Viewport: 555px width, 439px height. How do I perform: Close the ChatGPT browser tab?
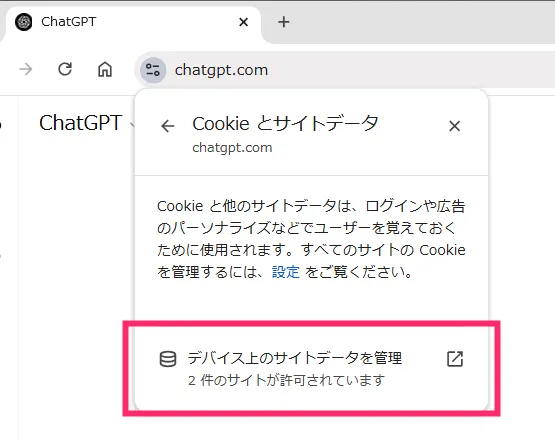pos(244,22)
